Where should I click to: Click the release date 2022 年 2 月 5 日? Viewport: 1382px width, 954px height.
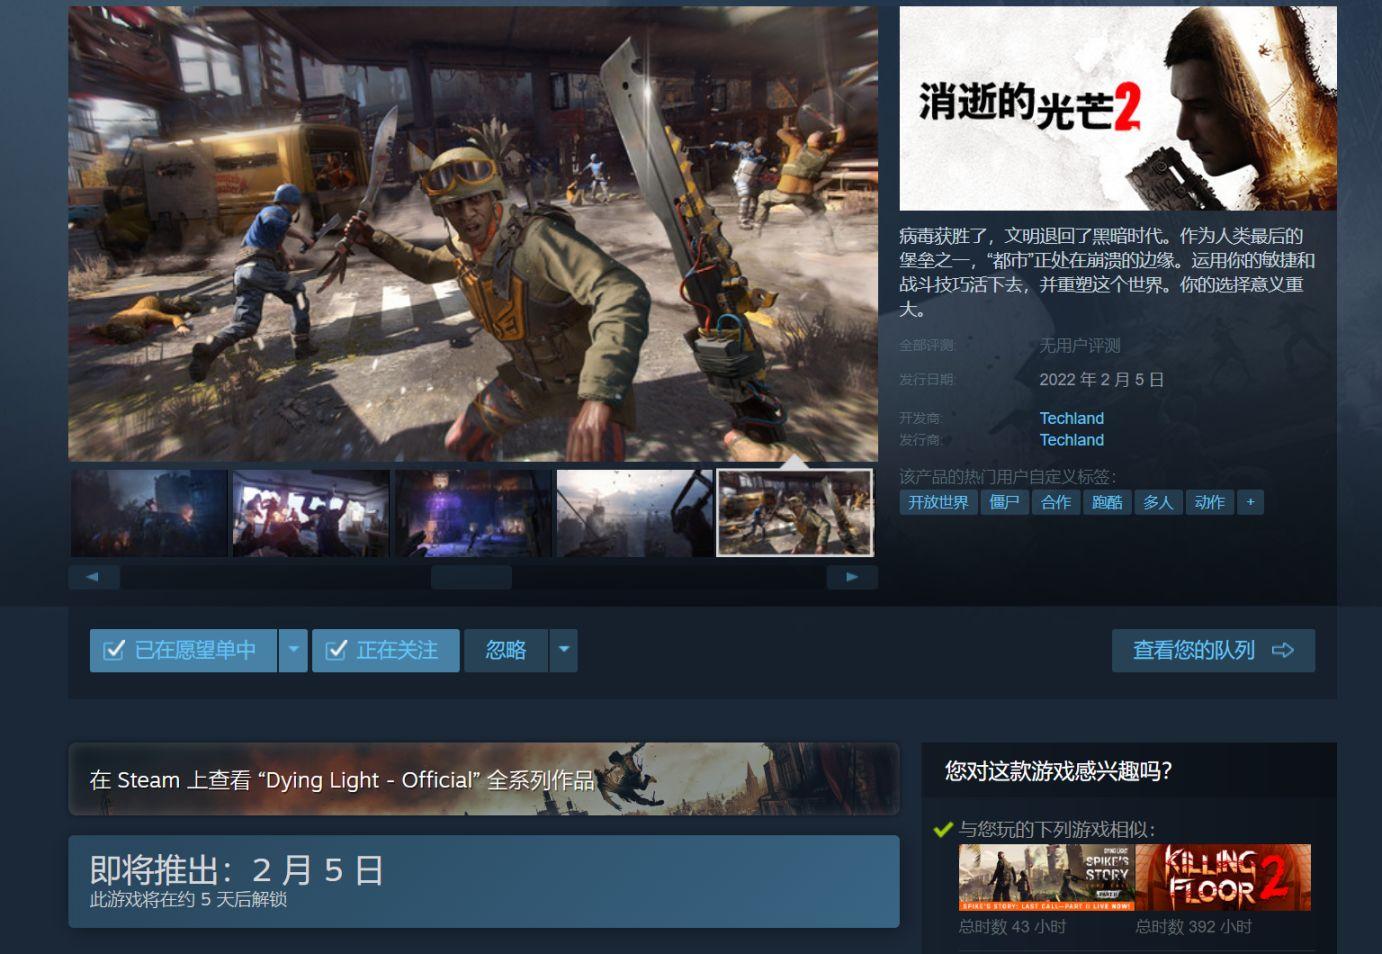coord(1102,380)
